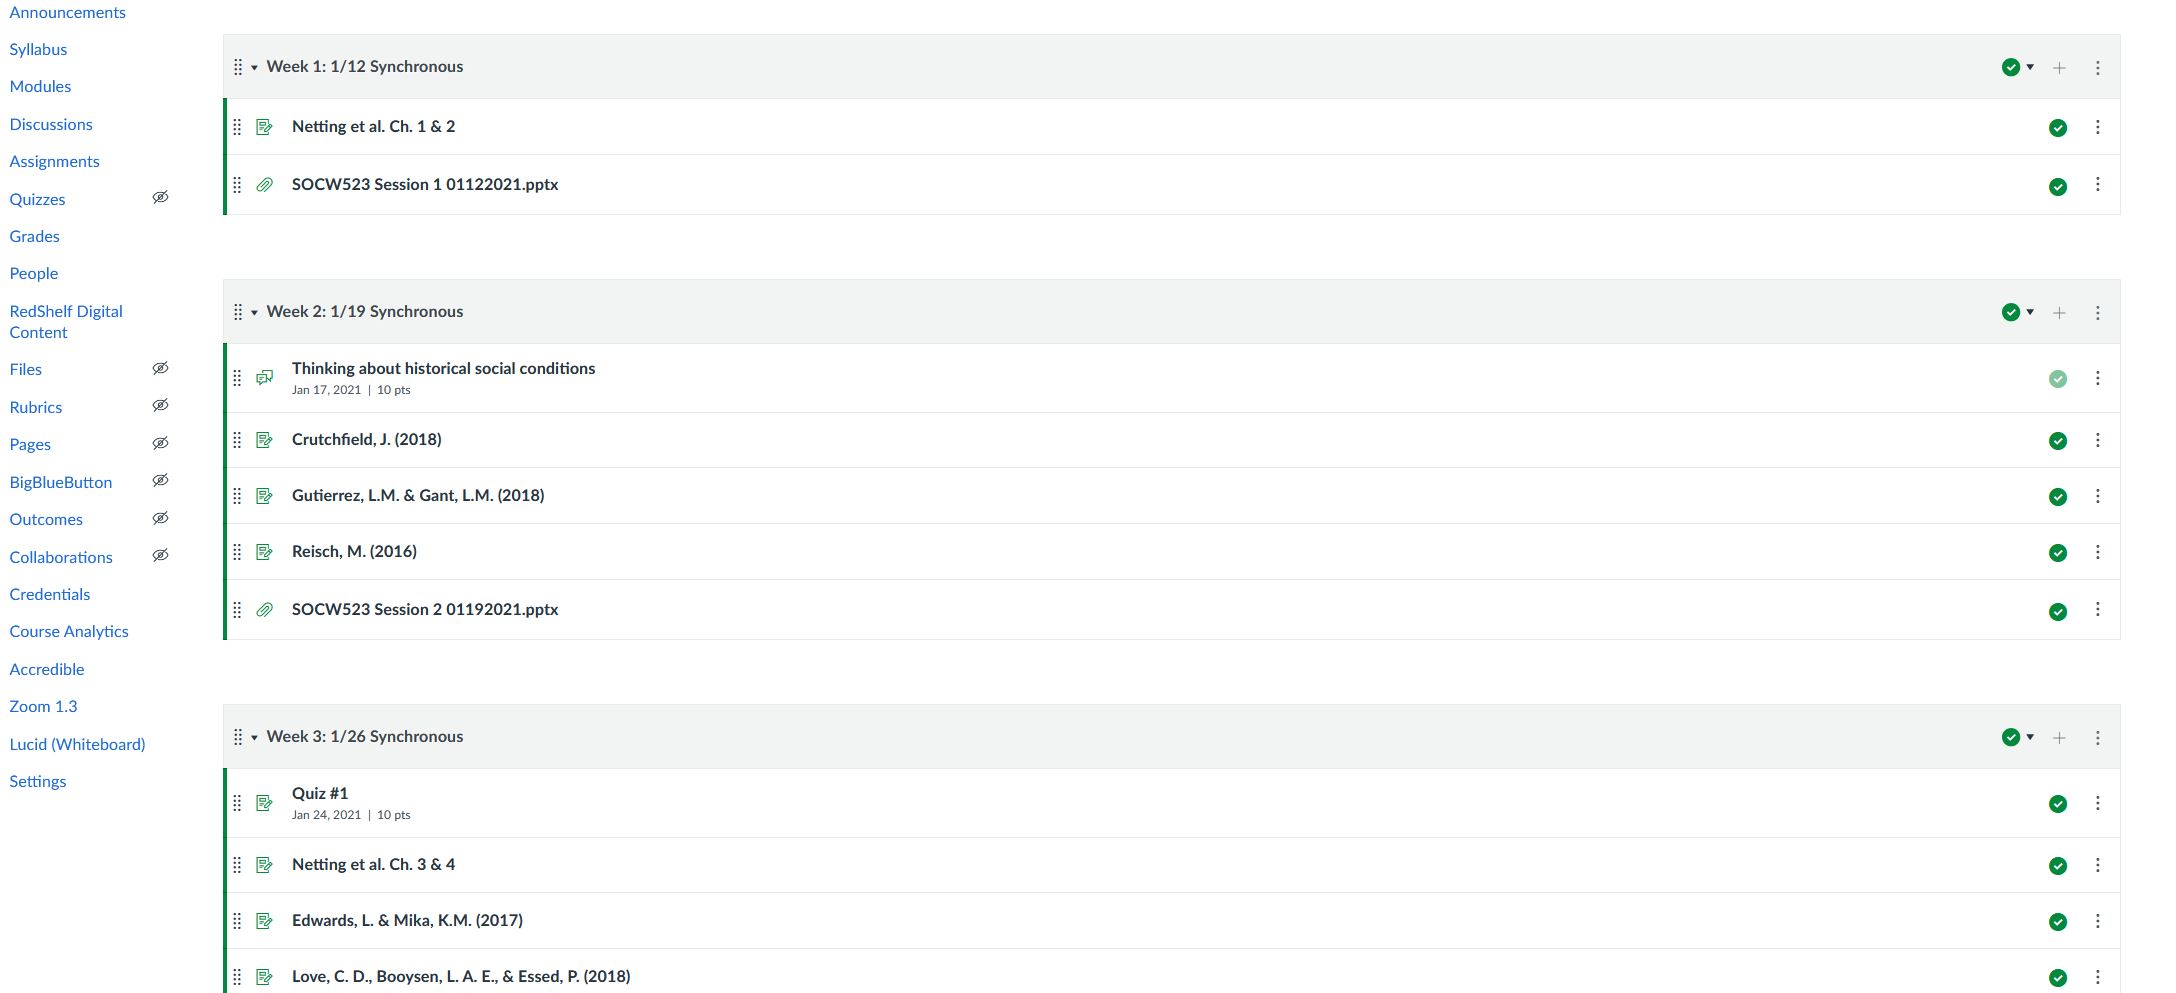This screenshot has height=993, width=2176.
Task: Open options menu for Crutchfield, J. (2018)
Action: 2097,441
